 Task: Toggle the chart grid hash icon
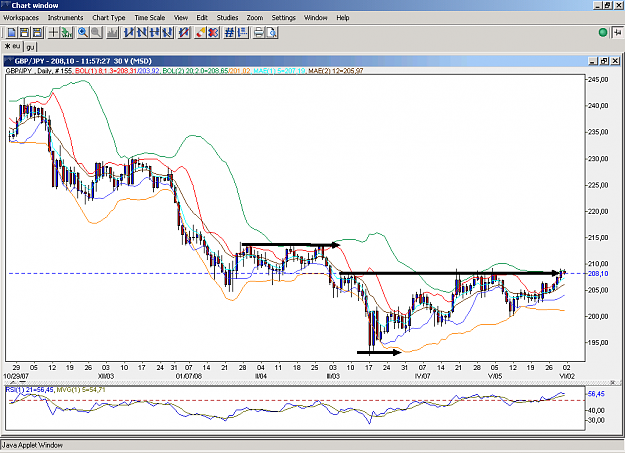pos(229,33)
